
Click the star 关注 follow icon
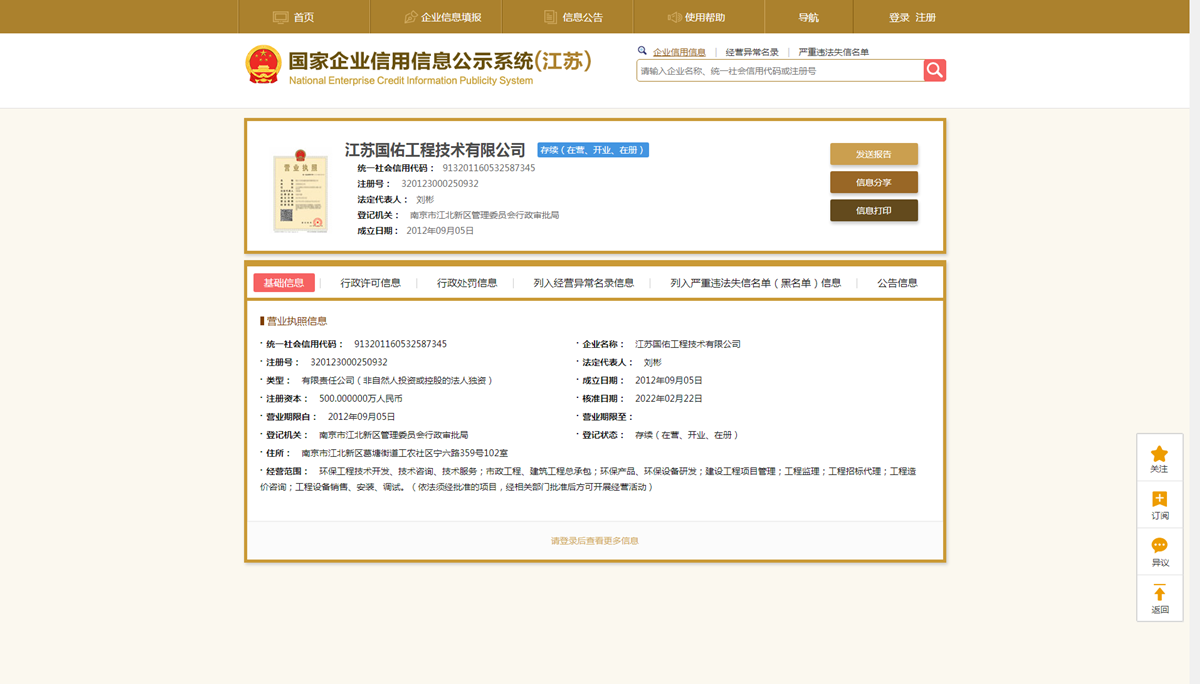pos(1159,454)
